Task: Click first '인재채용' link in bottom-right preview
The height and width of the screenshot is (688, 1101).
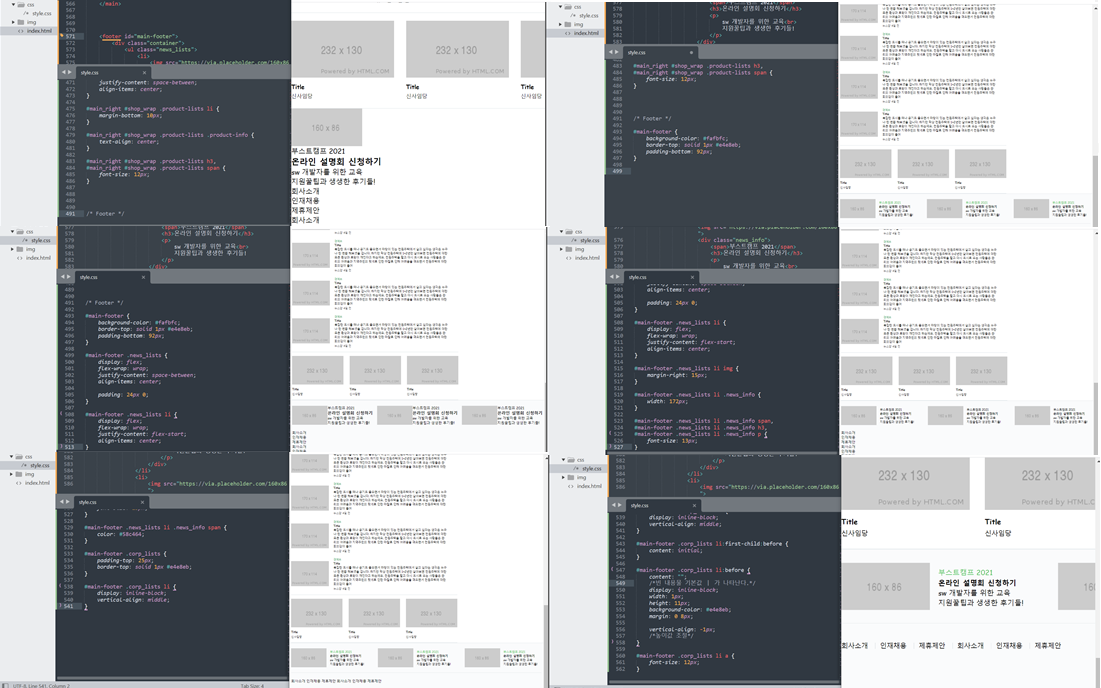Action: 893,645
